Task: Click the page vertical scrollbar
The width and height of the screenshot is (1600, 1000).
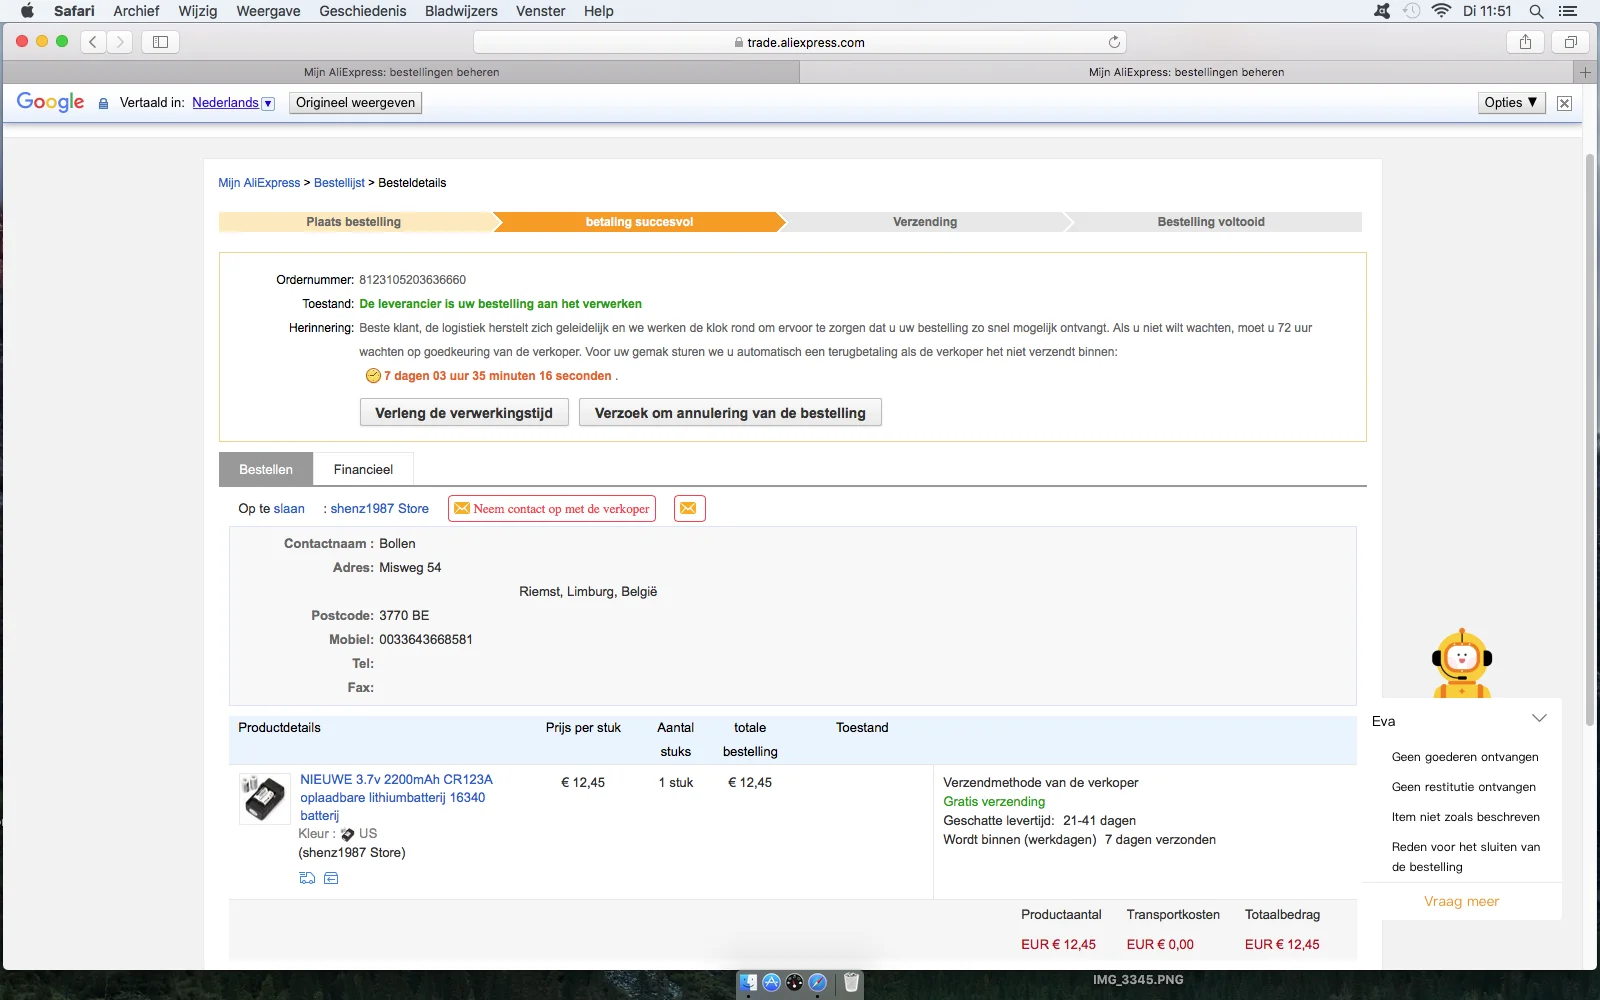Action: coord(1590,440)
